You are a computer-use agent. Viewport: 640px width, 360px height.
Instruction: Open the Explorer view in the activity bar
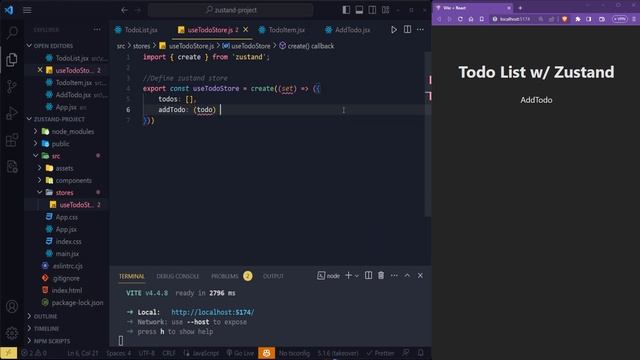pyautogui.click(x=12, y=60)
